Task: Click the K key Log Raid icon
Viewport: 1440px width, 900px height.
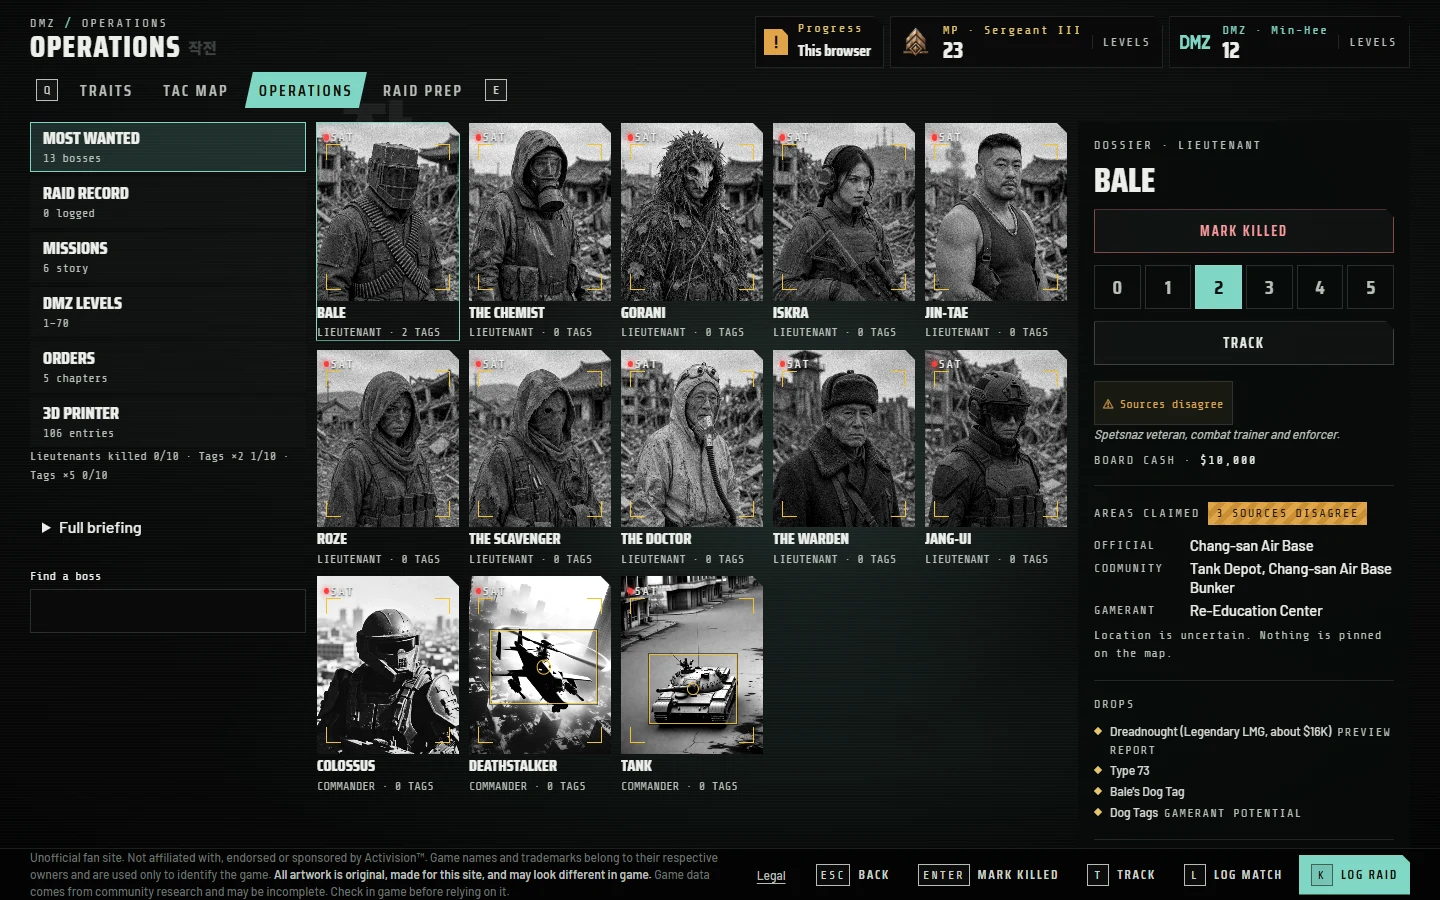Action: (x=1321, y=875)
